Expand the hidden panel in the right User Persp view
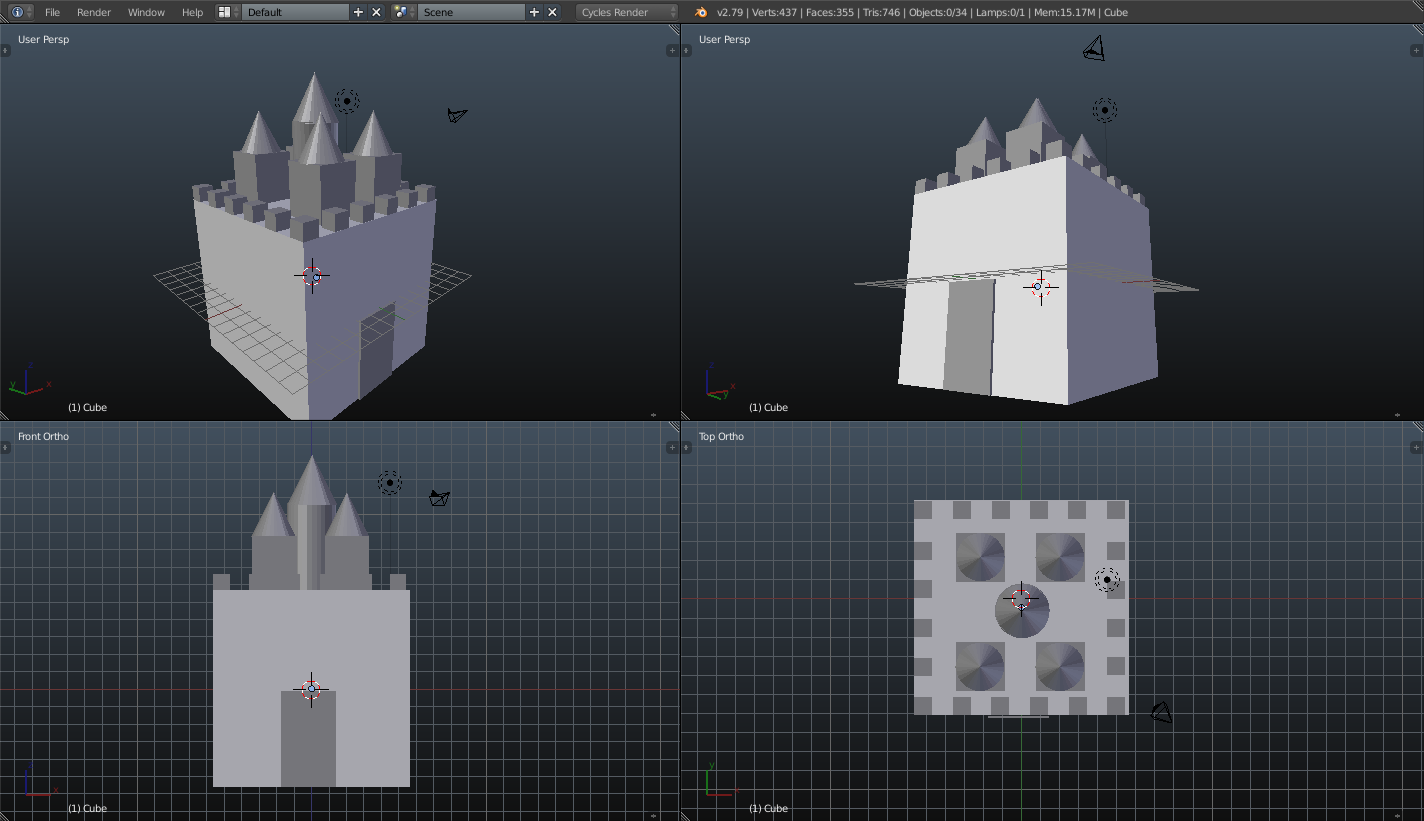This screenshot has width=1424, height=821. 1417,49
